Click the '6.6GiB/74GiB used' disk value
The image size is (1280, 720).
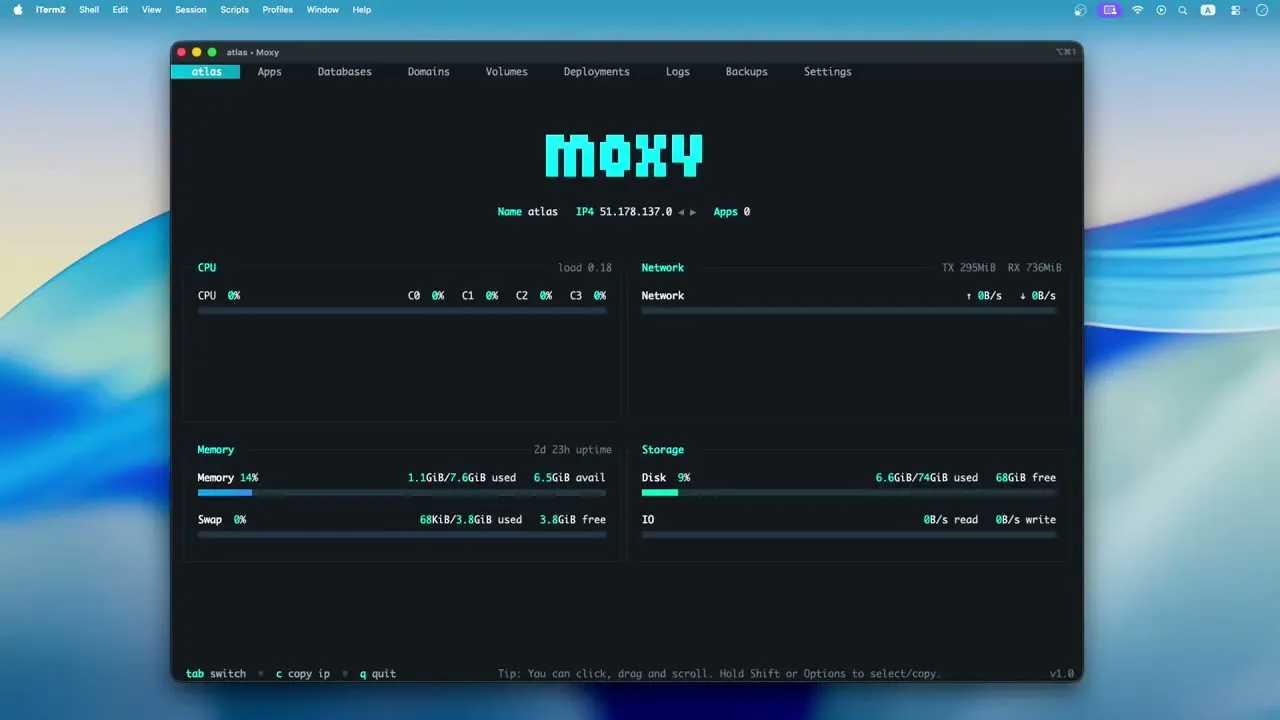click(927, 478)
